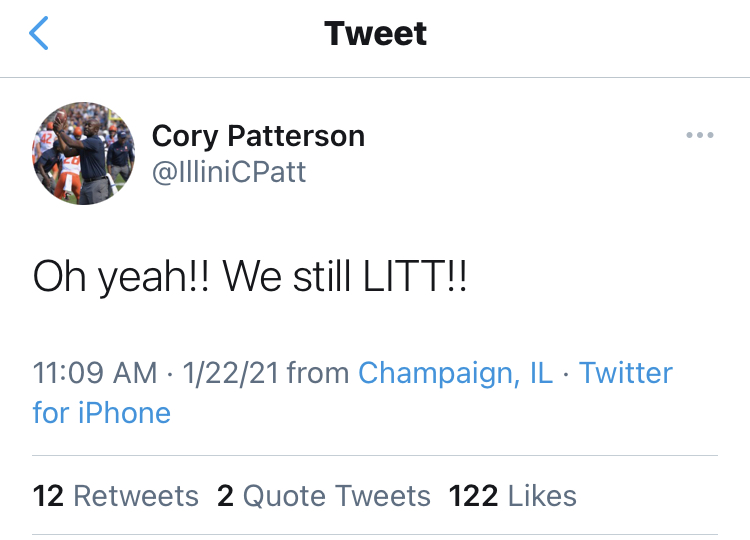Open the Cory Patterson display name
This screenshot has height=540, width=750.
click(x=258, y=136)
